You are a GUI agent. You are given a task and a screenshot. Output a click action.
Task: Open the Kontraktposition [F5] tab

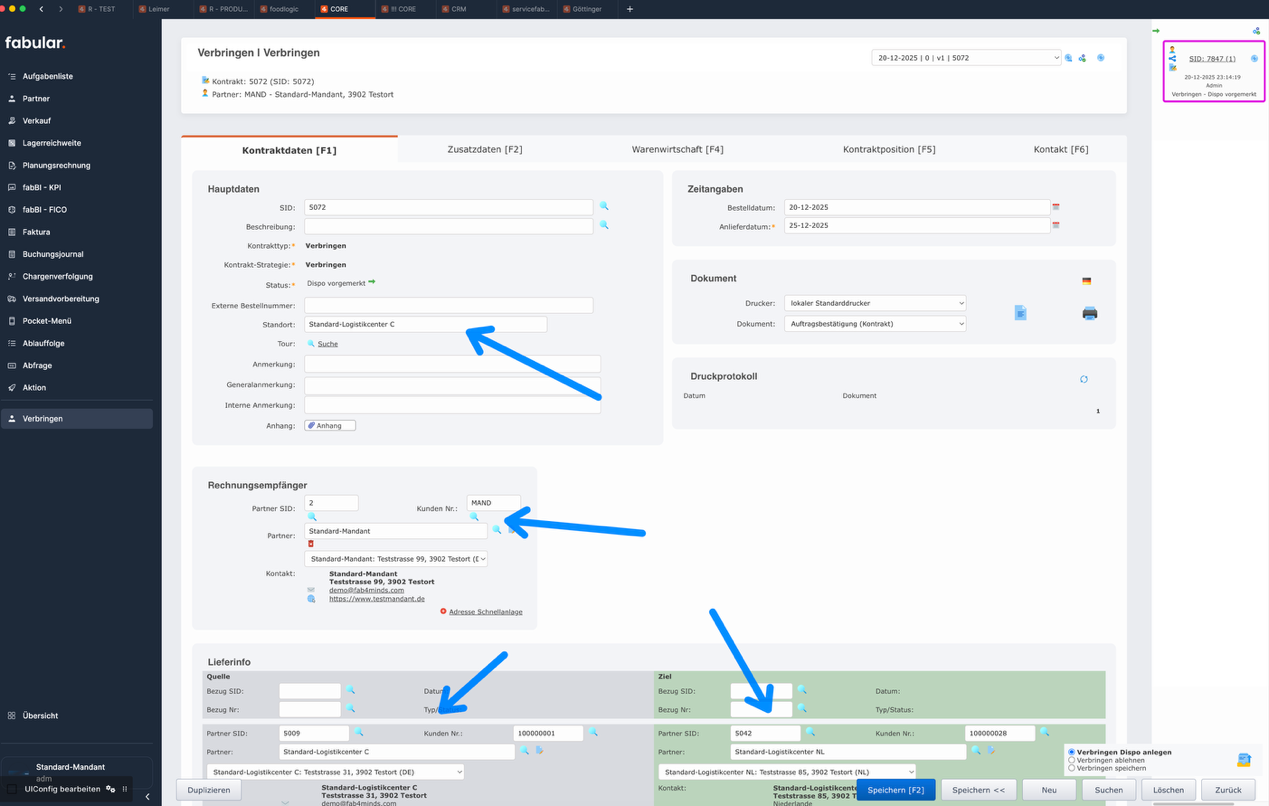pyautogui.click(x=888, y=149)
